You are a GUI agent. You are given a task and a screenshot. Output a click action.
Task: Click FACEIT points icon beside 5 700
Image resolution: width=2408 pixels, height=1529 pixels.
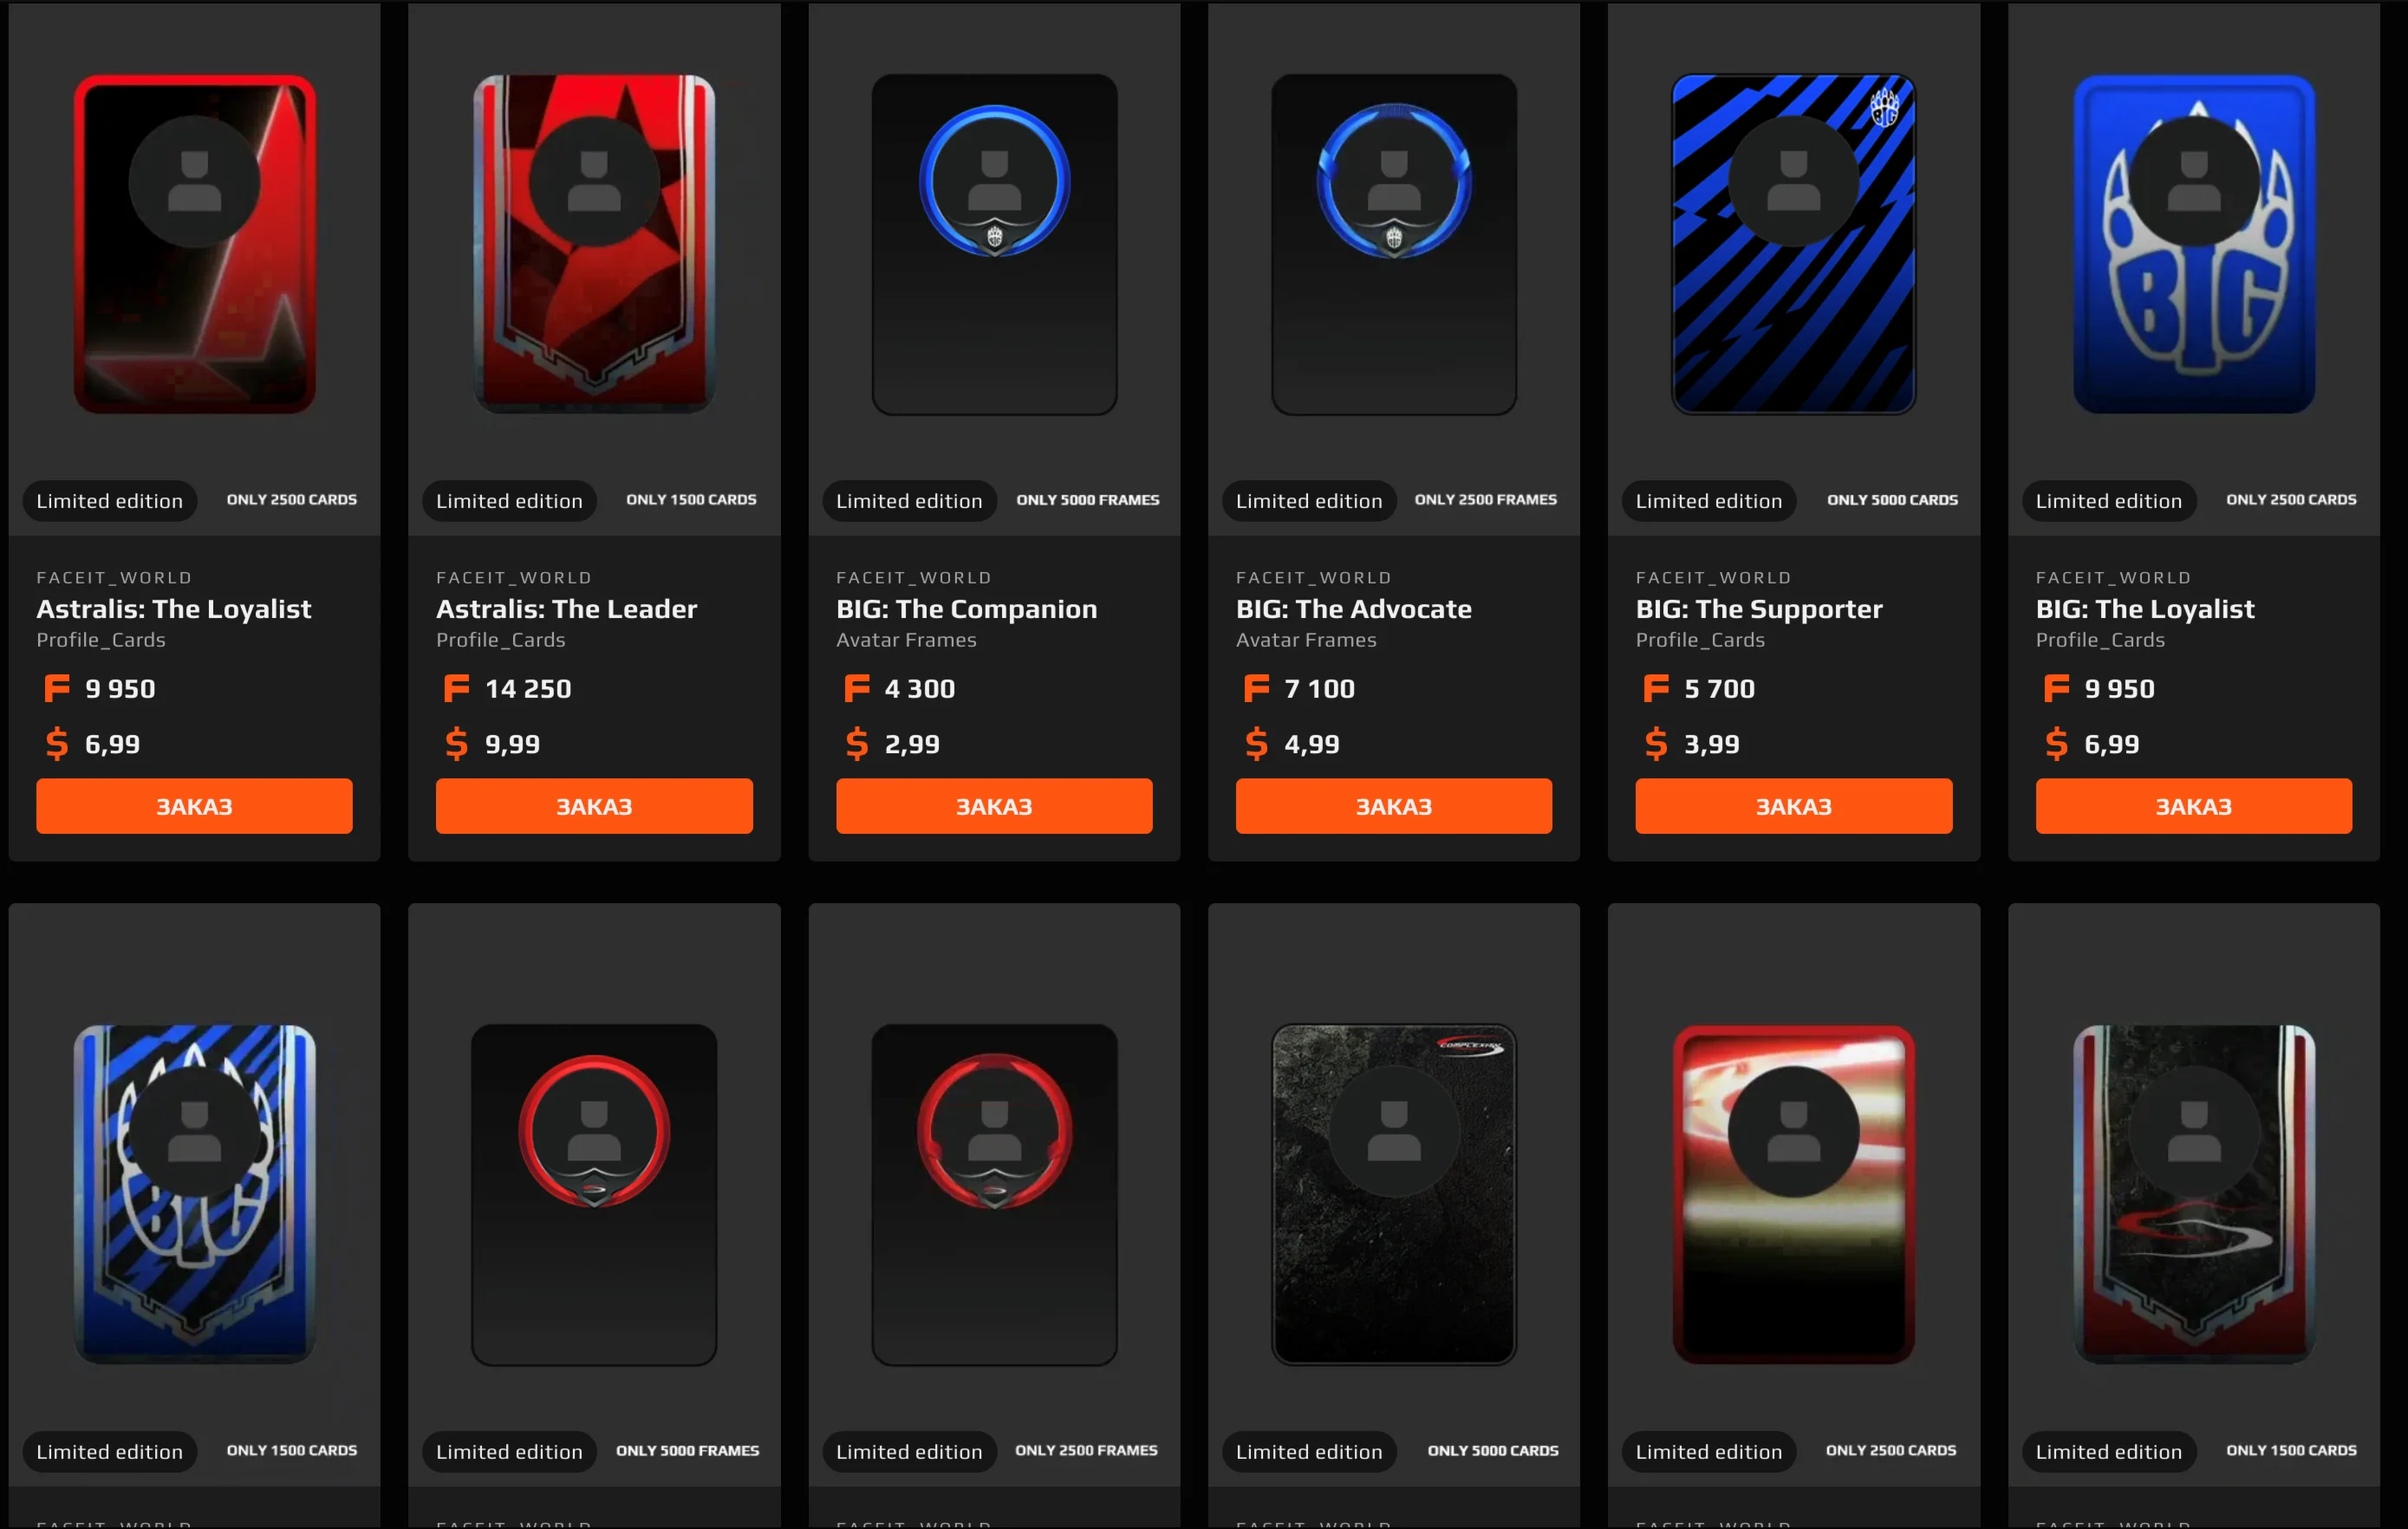point(1656,688)
